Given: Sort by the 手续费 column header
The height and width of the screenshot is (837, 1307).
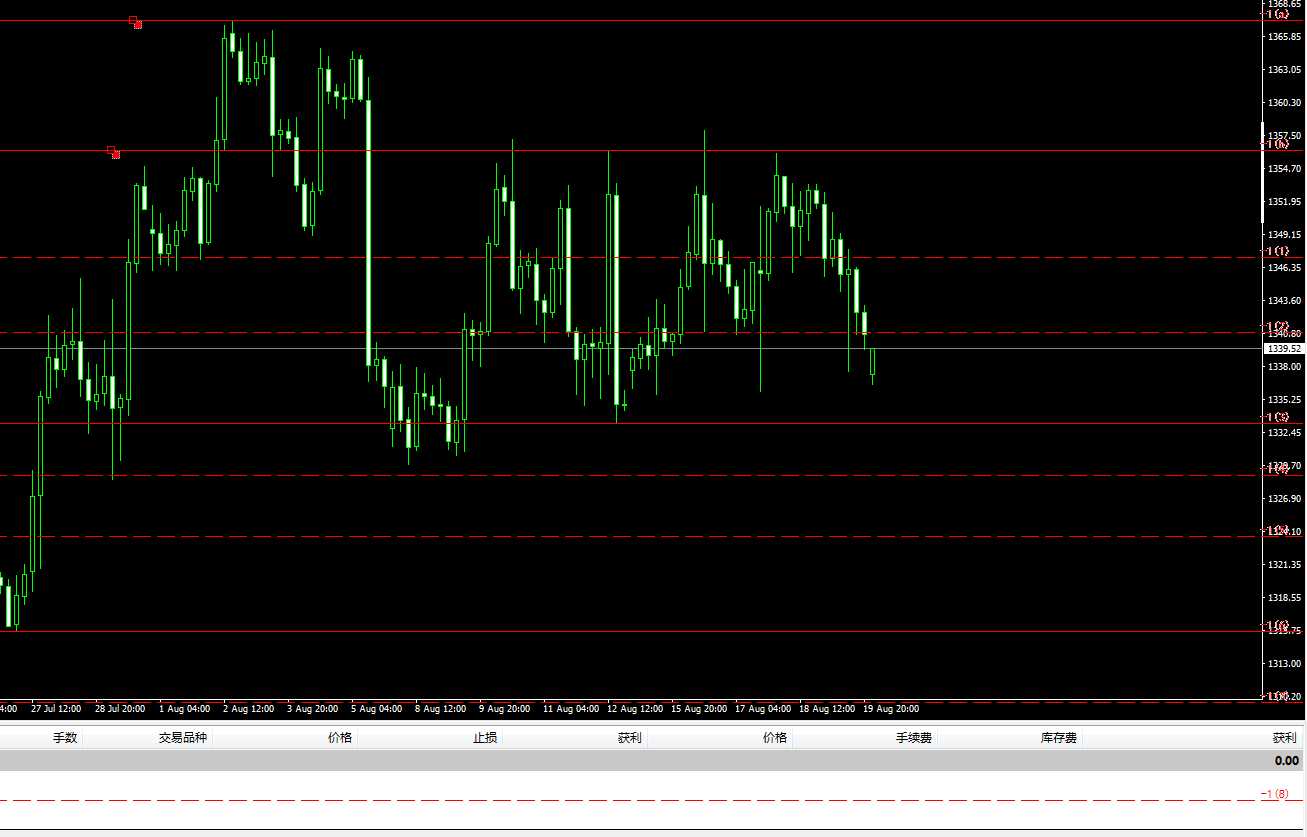Looking at the screenshot, I should pyautogui.click(x=913, y=738).
